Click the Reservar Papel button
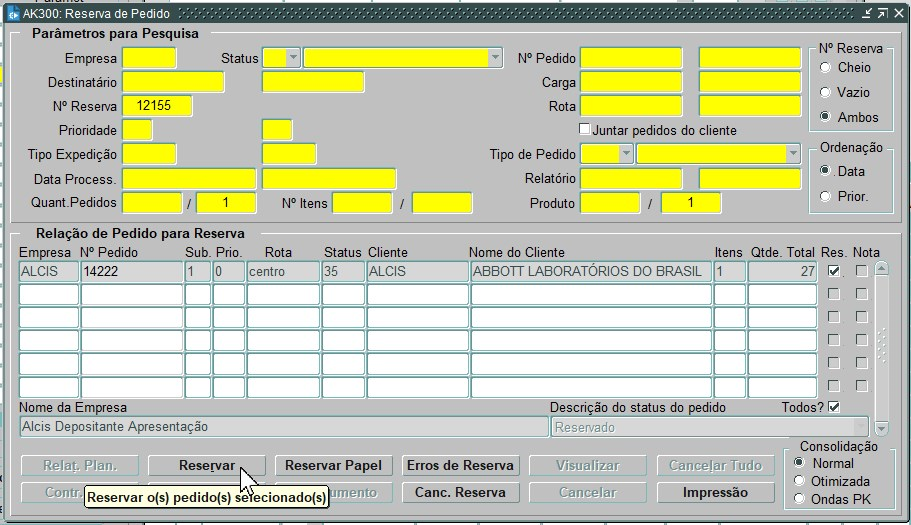Screen dimensions: 911x525 [333, 465]
